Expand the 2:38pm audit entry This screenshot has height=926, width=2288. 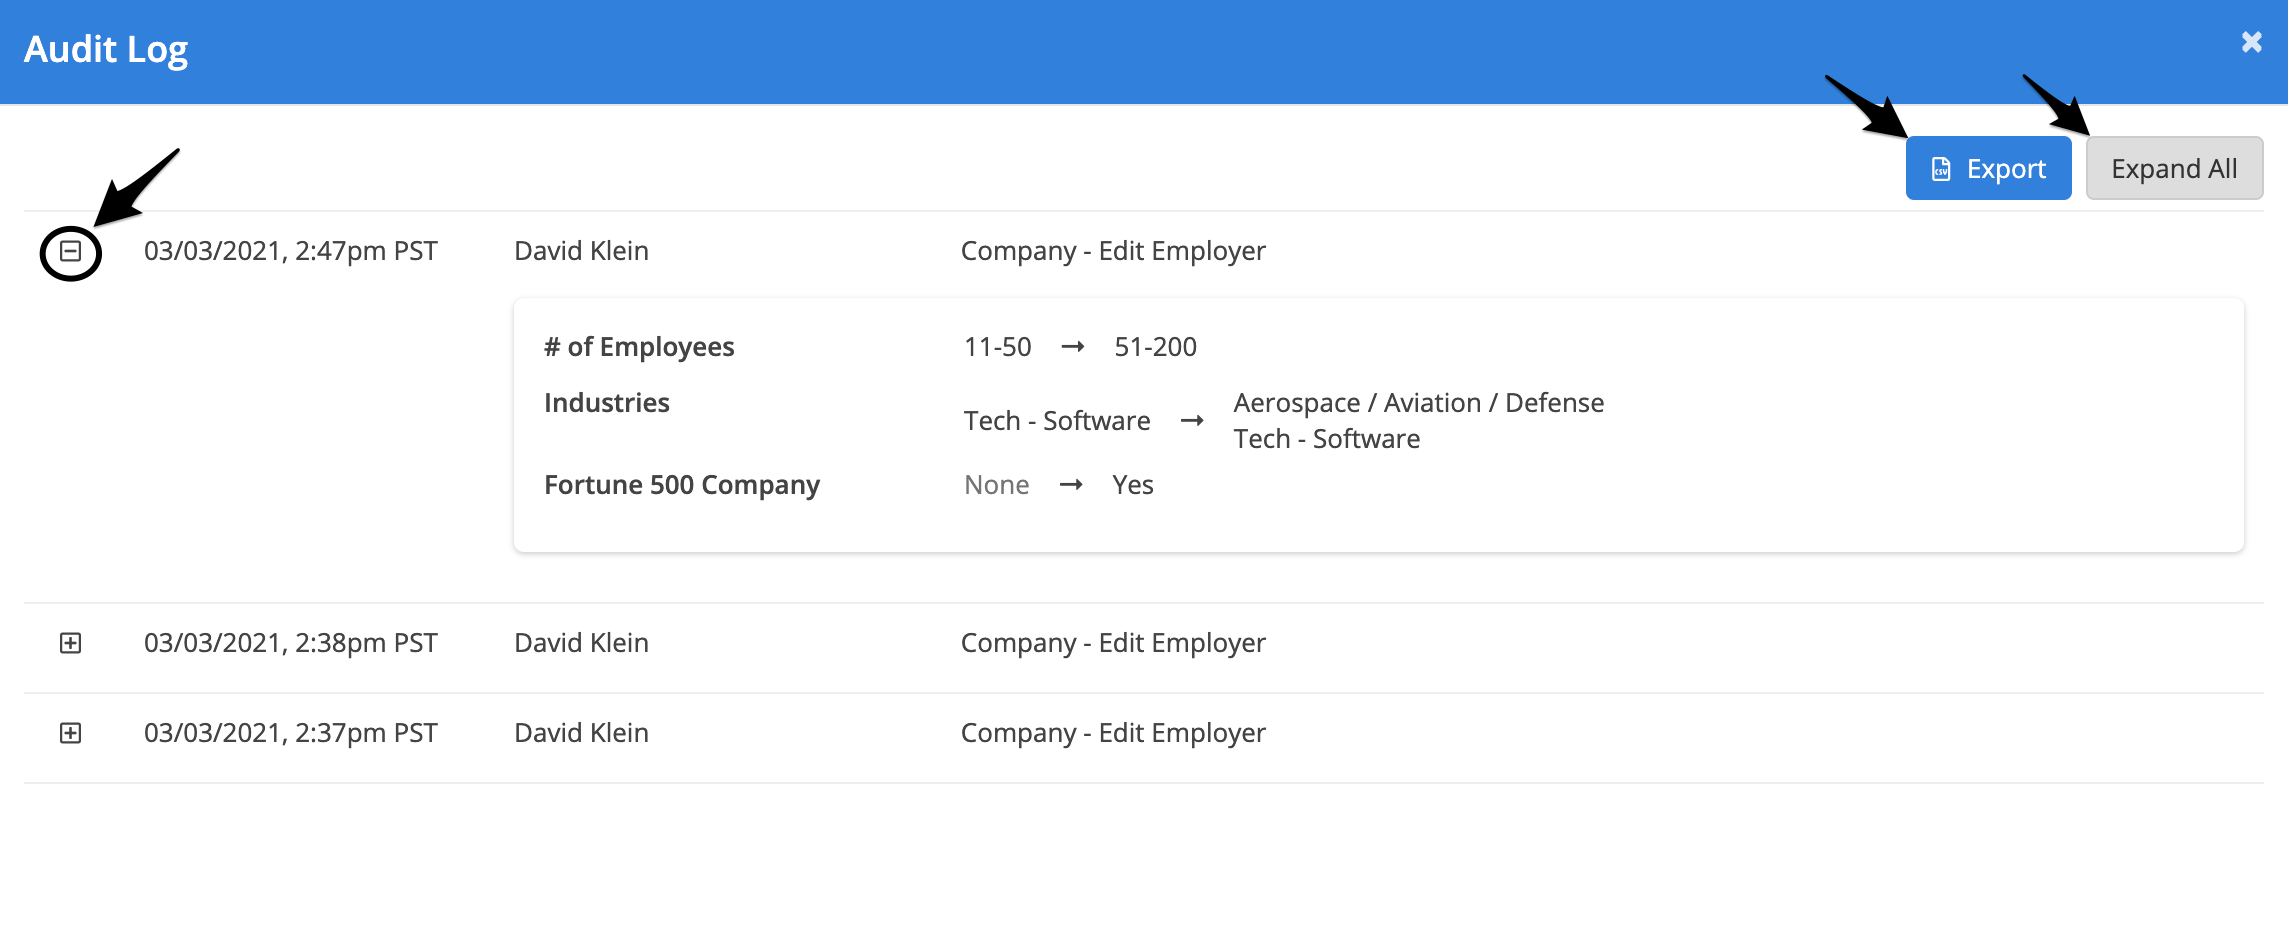(x=70, y=643)
